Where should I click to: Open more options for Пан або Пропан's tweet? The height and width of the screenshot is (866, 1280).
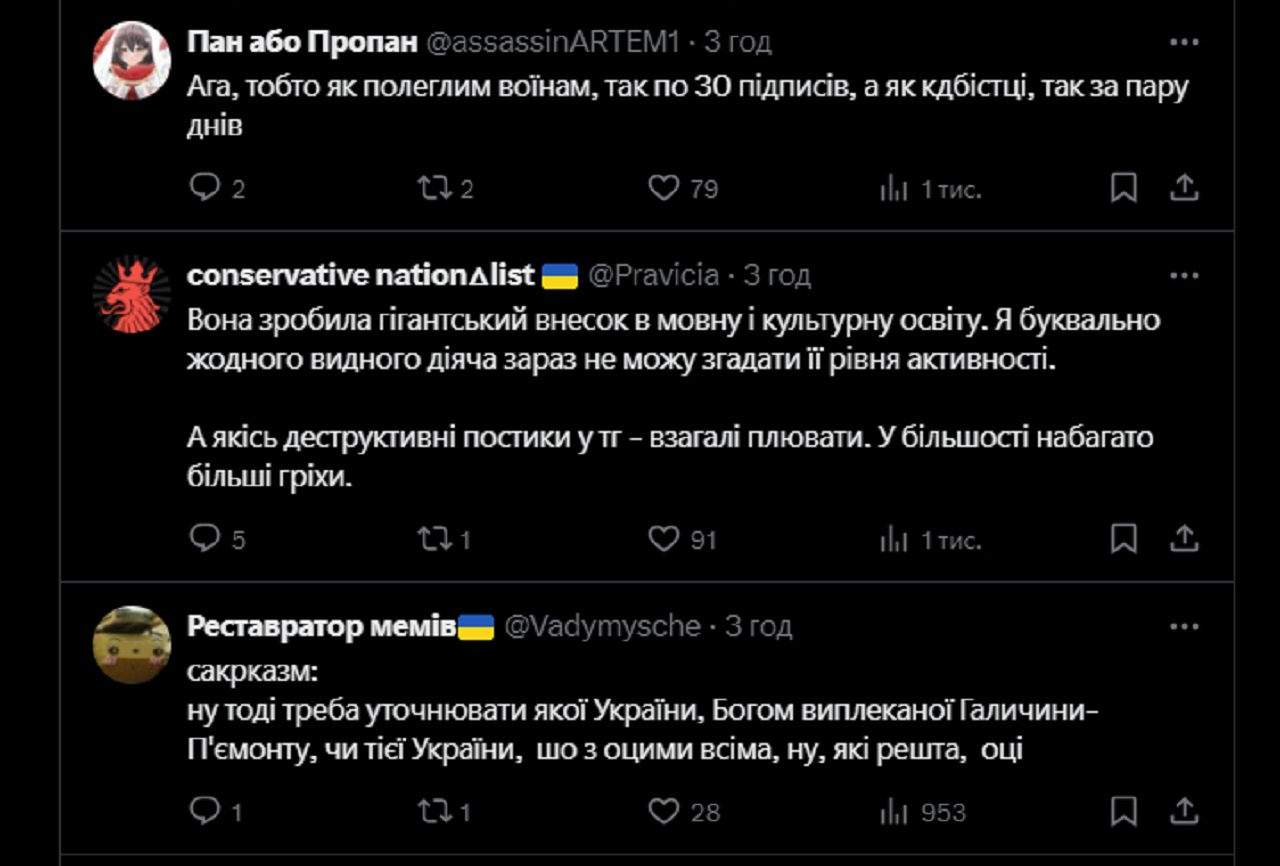coord(1184,42)
